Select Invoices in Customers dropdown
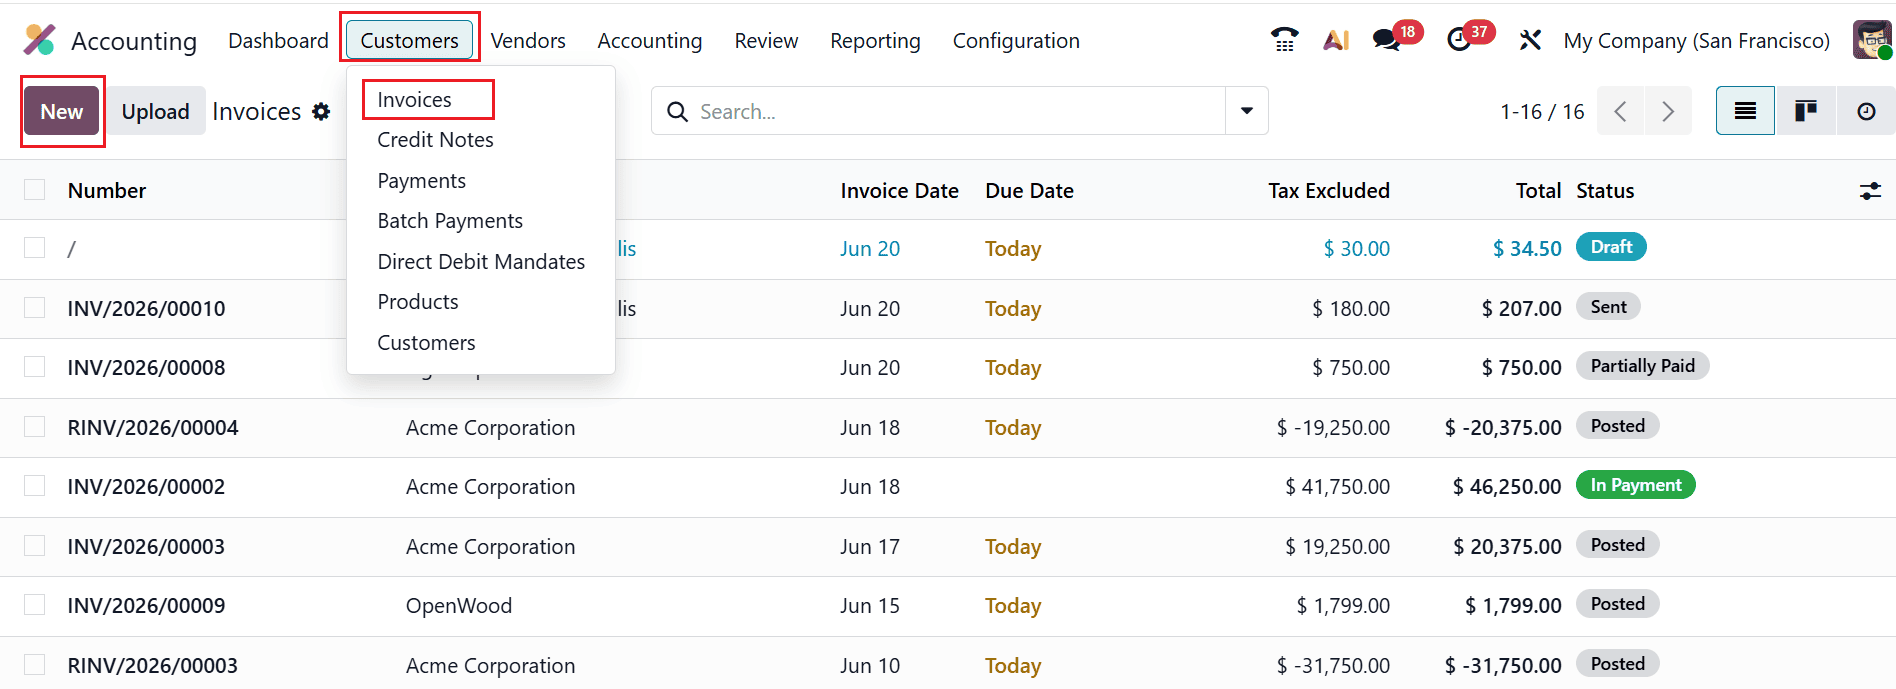The width and height of the screenshot is (1896, 689). click(414, 100)
